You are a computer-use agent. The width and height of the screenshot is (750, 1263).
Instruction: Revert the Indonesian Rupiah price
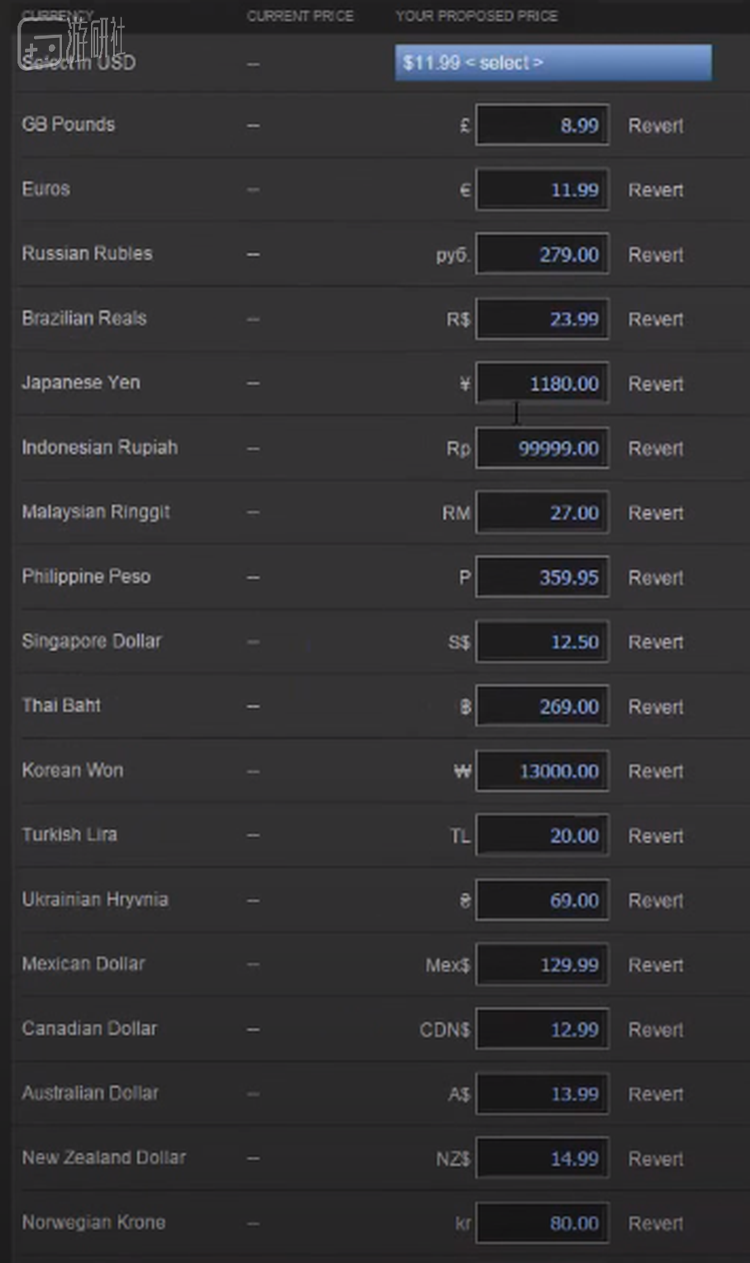[x=656, y=448]
